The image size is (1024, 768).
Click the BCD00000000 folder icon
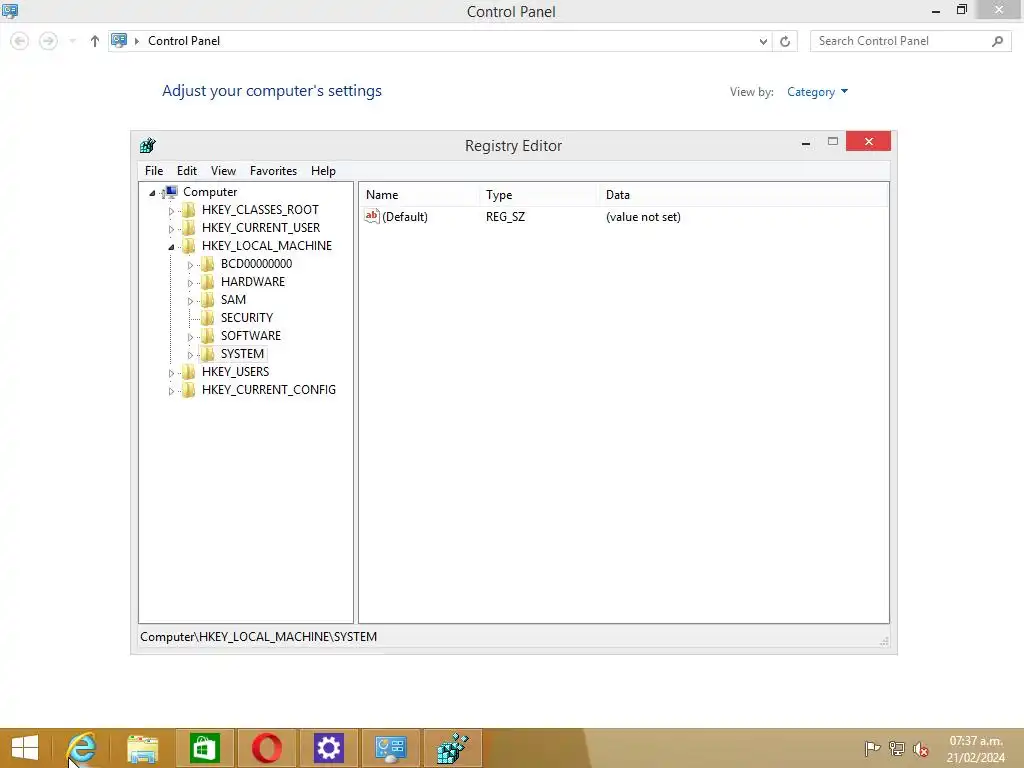tap(208, 263)
